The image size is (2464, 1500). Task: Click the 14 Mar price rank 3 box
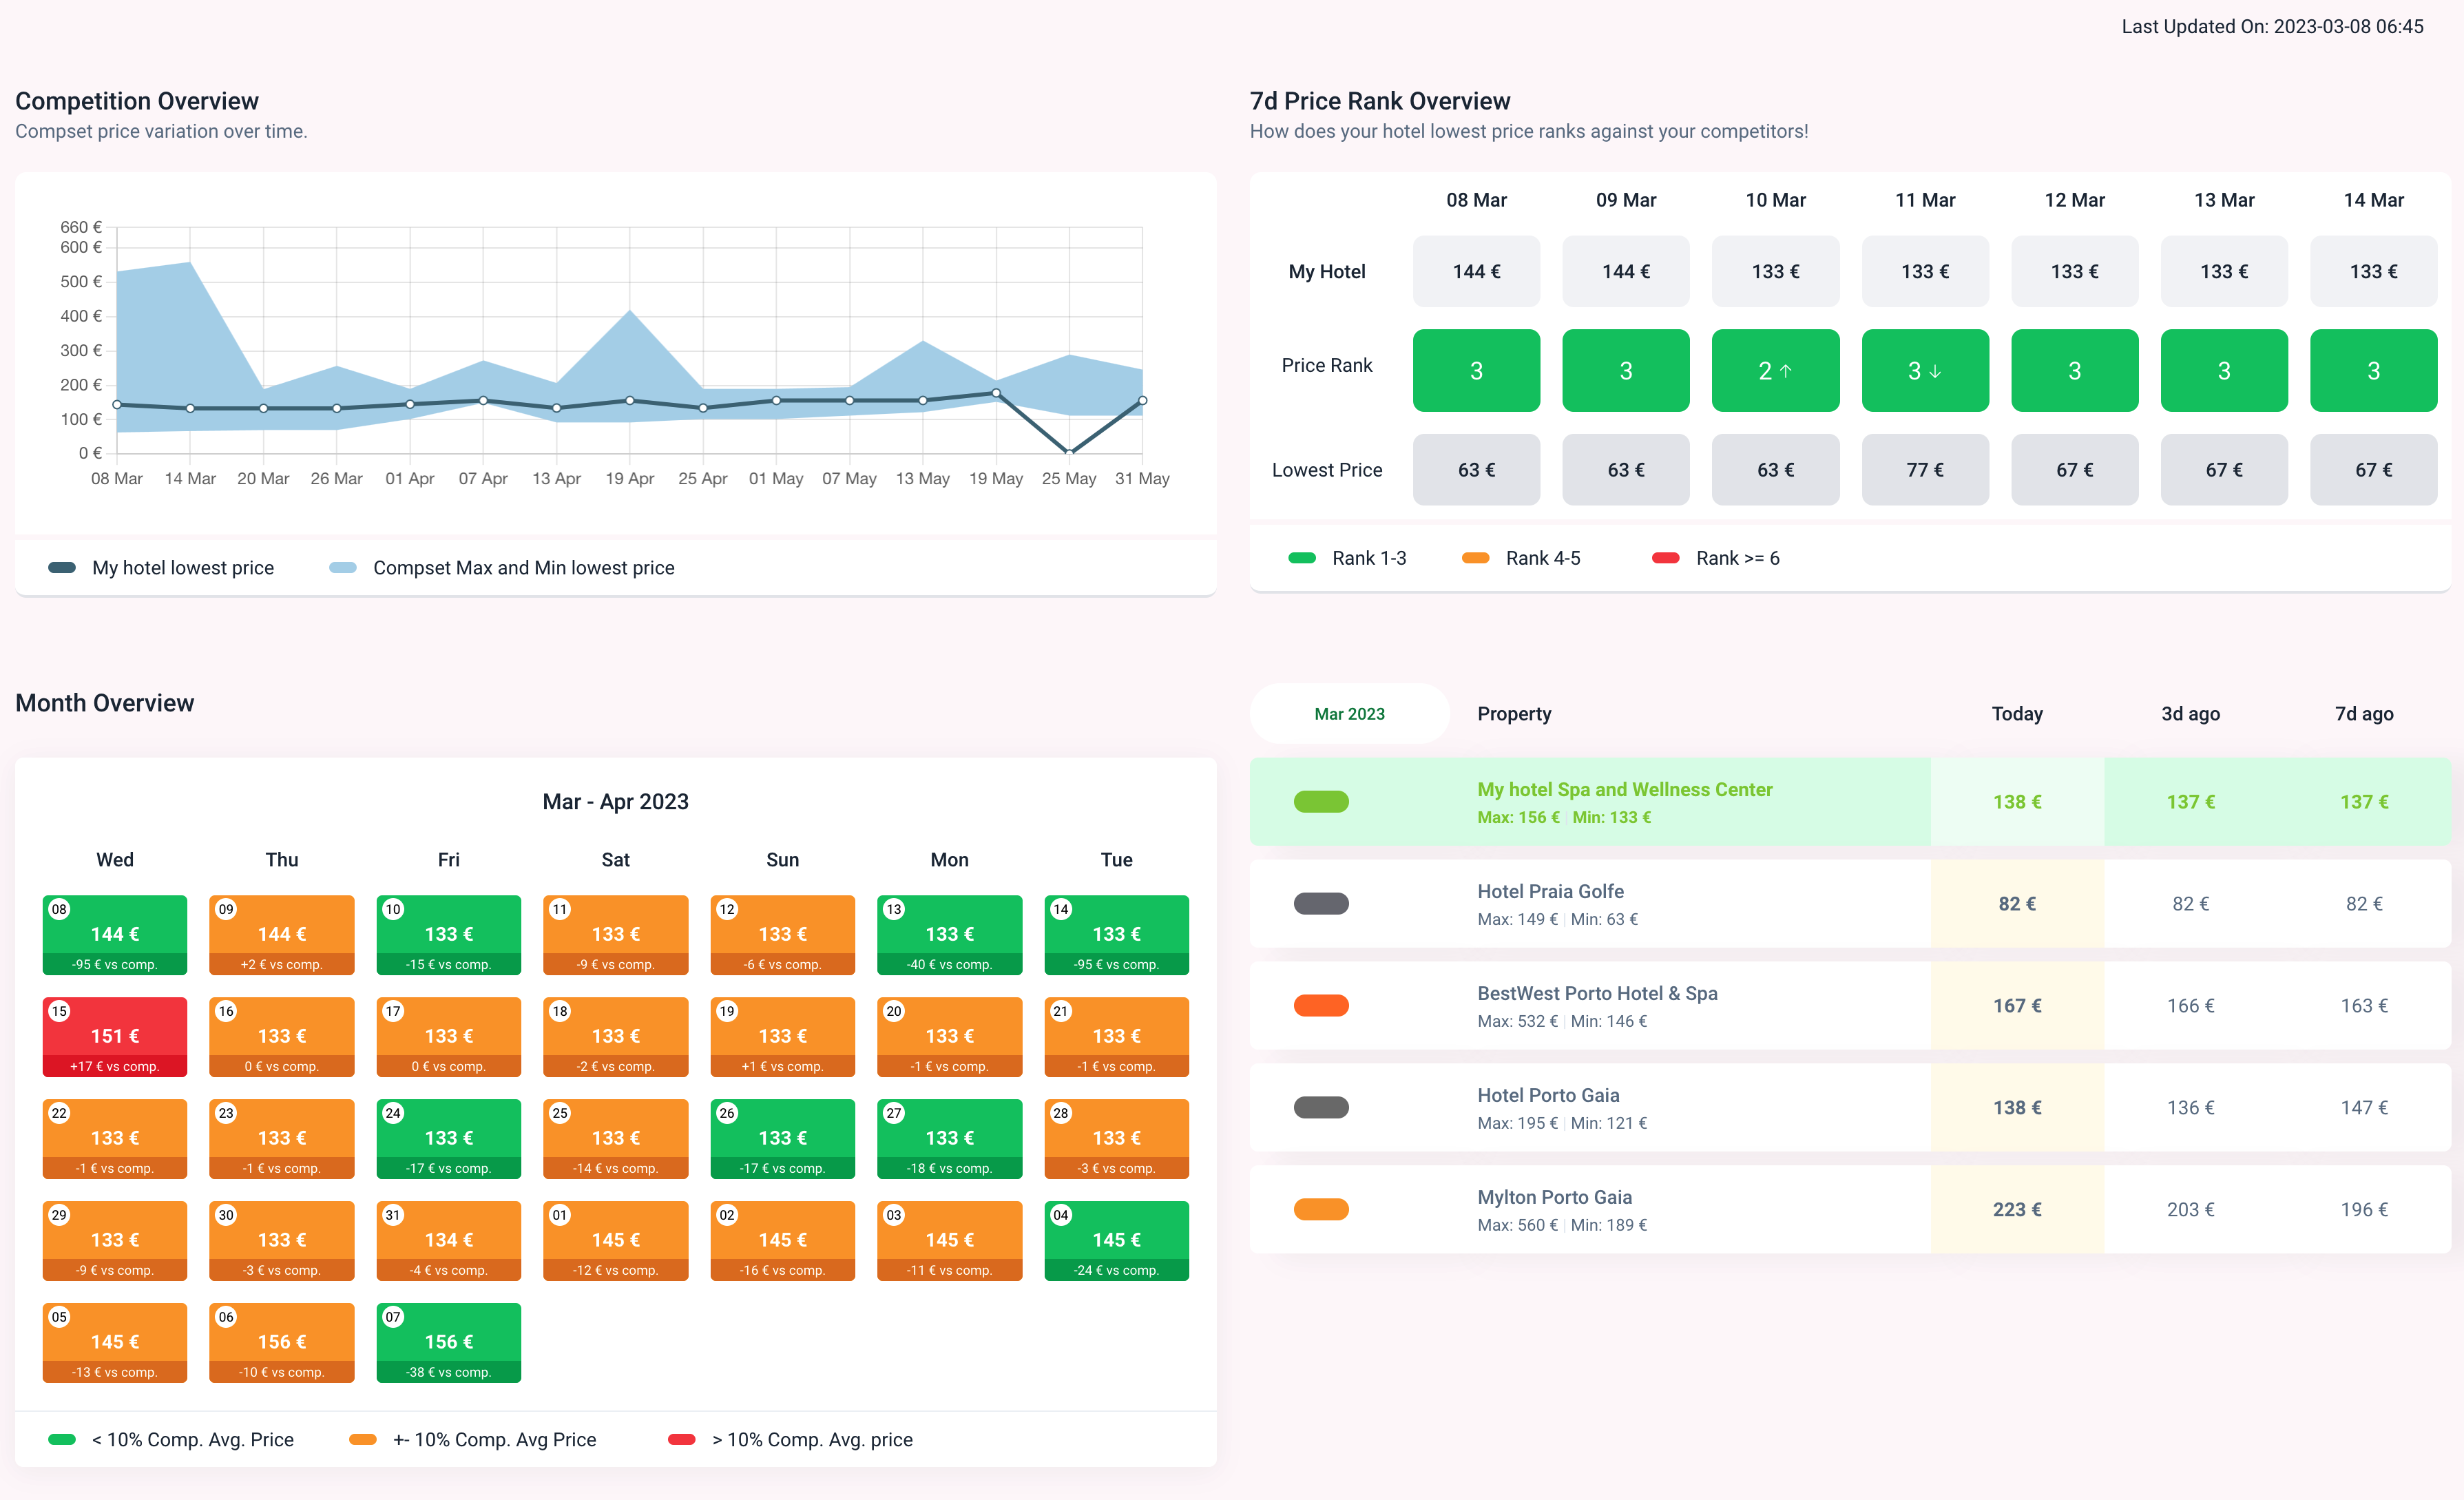(x=2373, y=371)
